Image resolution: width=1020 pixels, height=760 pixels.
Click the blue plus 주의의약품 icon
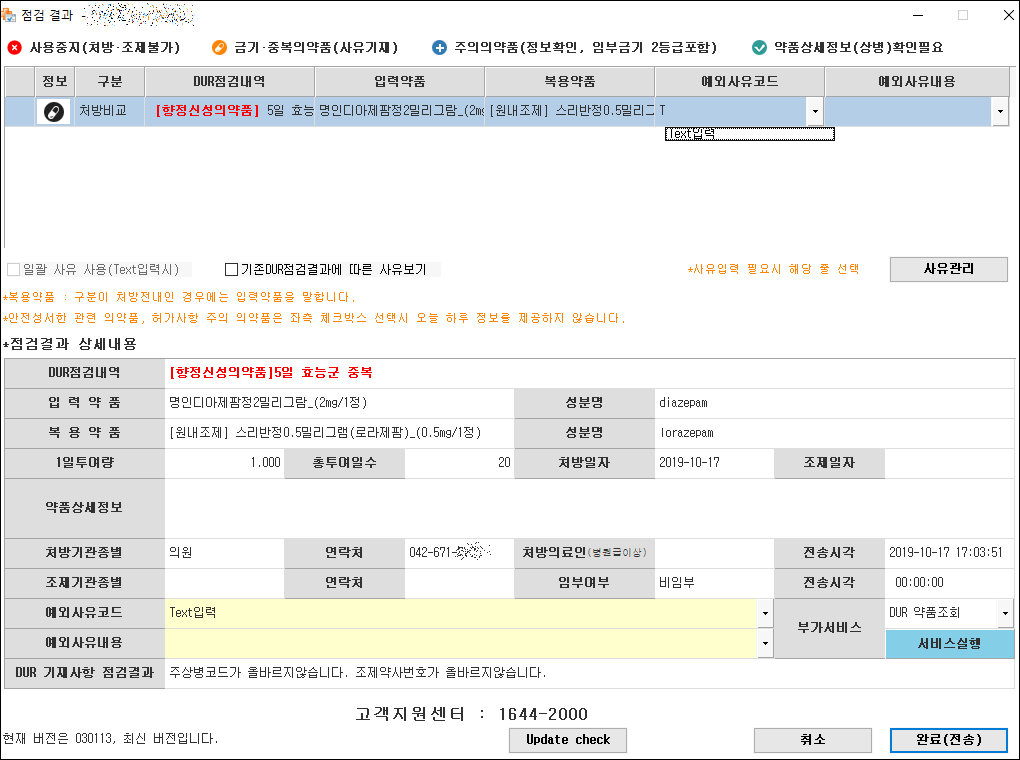click(439, 47)
